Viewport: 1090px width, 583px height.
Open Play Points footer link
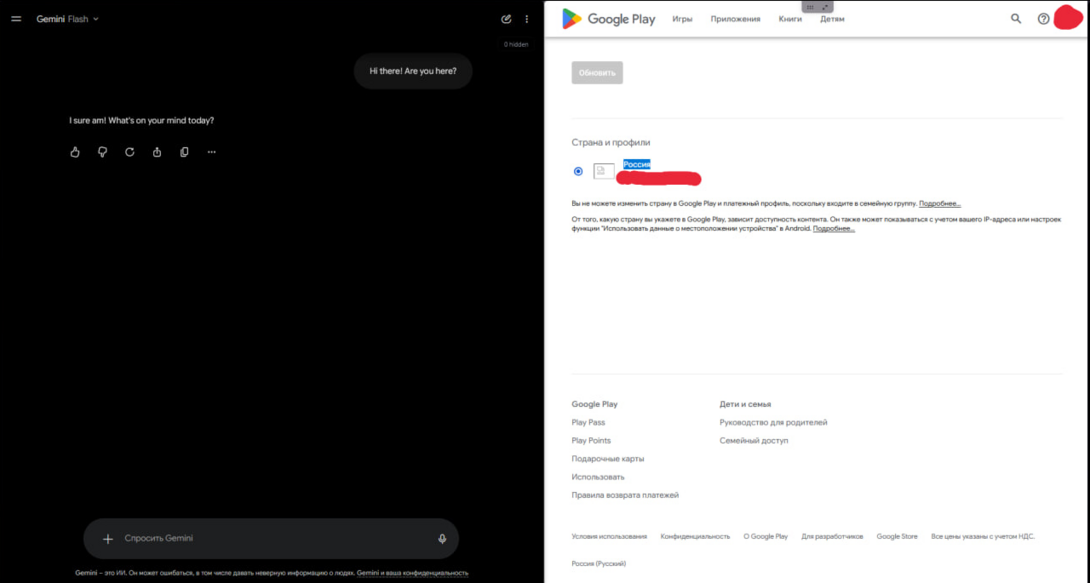591,441
